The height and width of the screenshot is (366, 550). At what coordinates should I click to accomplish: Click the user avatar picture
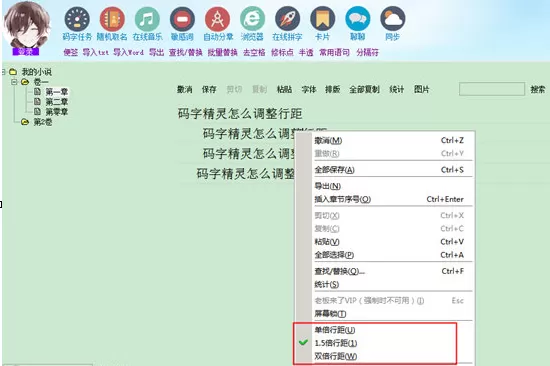26,24
